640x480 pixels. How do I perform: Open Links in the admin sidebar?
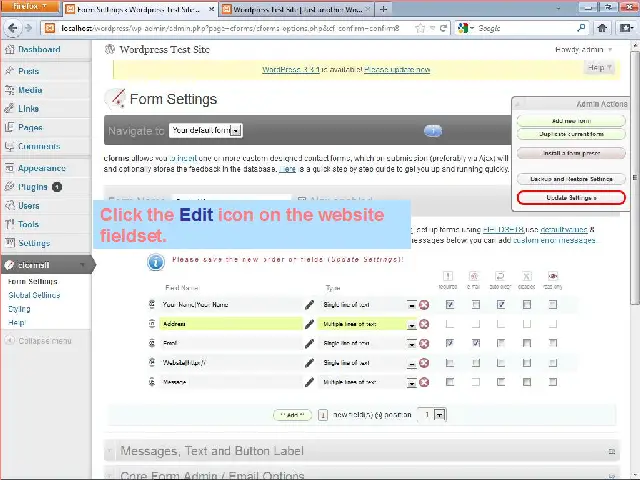[28, 109]
